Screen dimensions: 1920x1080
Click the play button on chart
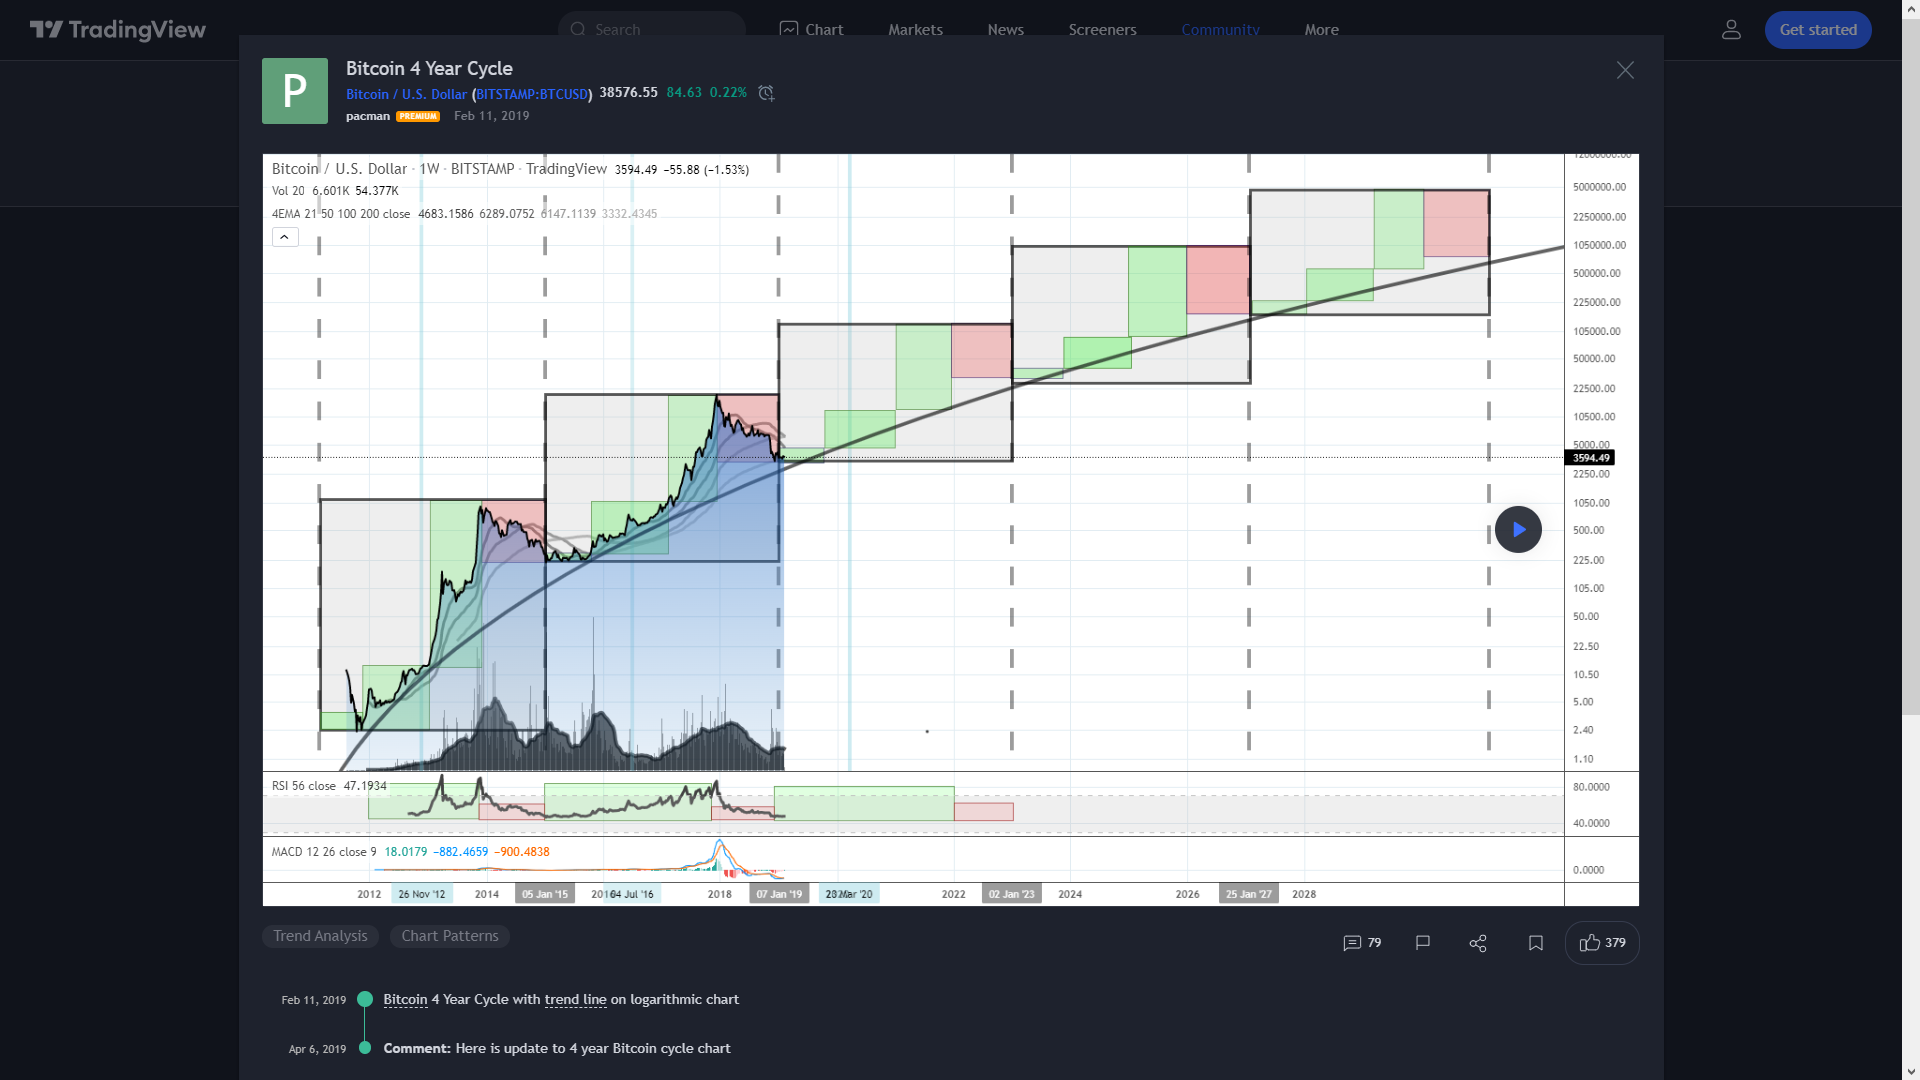click(1518, 529)
